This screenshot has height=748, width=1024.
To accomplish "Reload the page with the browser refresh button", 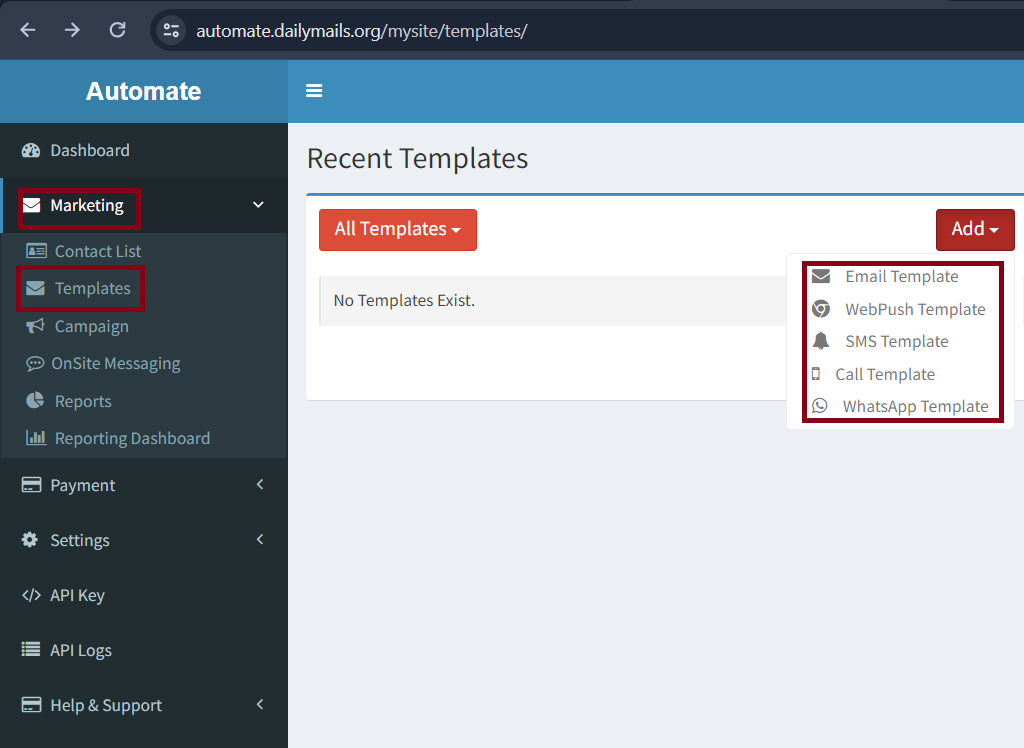I will coord(117,30).
